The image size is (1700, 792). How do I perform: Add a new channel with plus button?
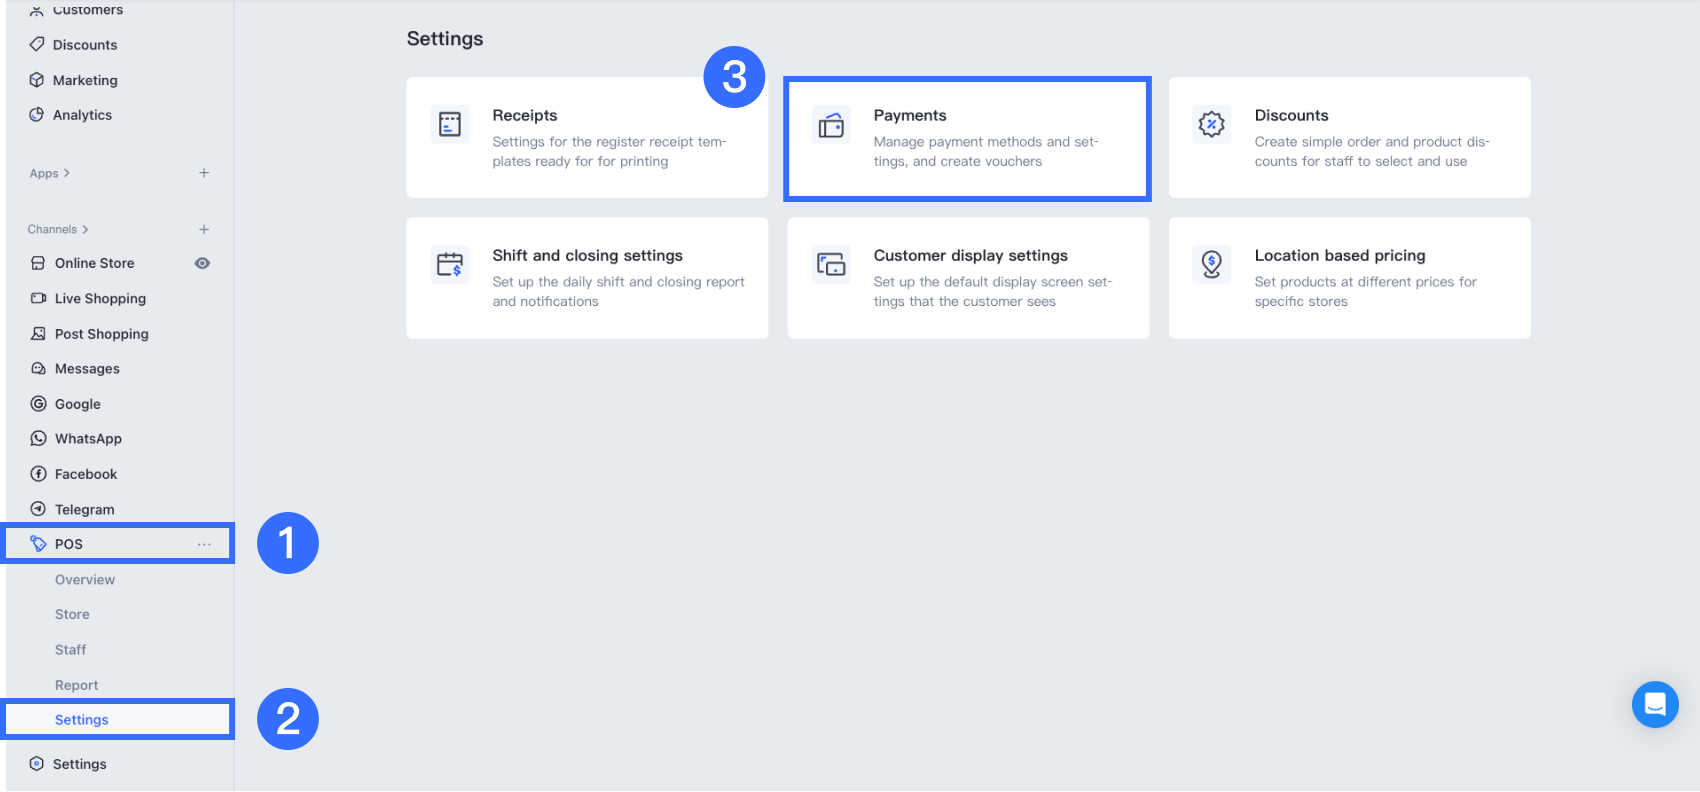pos(204,229)
